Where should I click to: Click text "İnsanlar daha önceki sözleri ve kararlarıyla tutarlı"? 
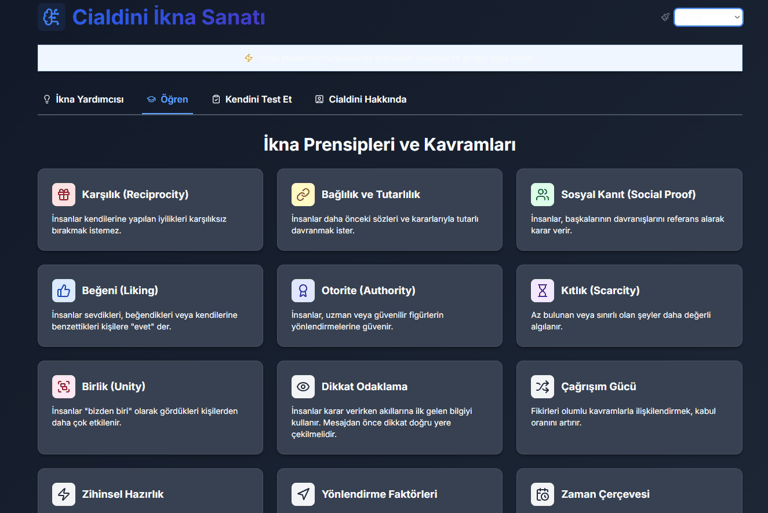385,219
